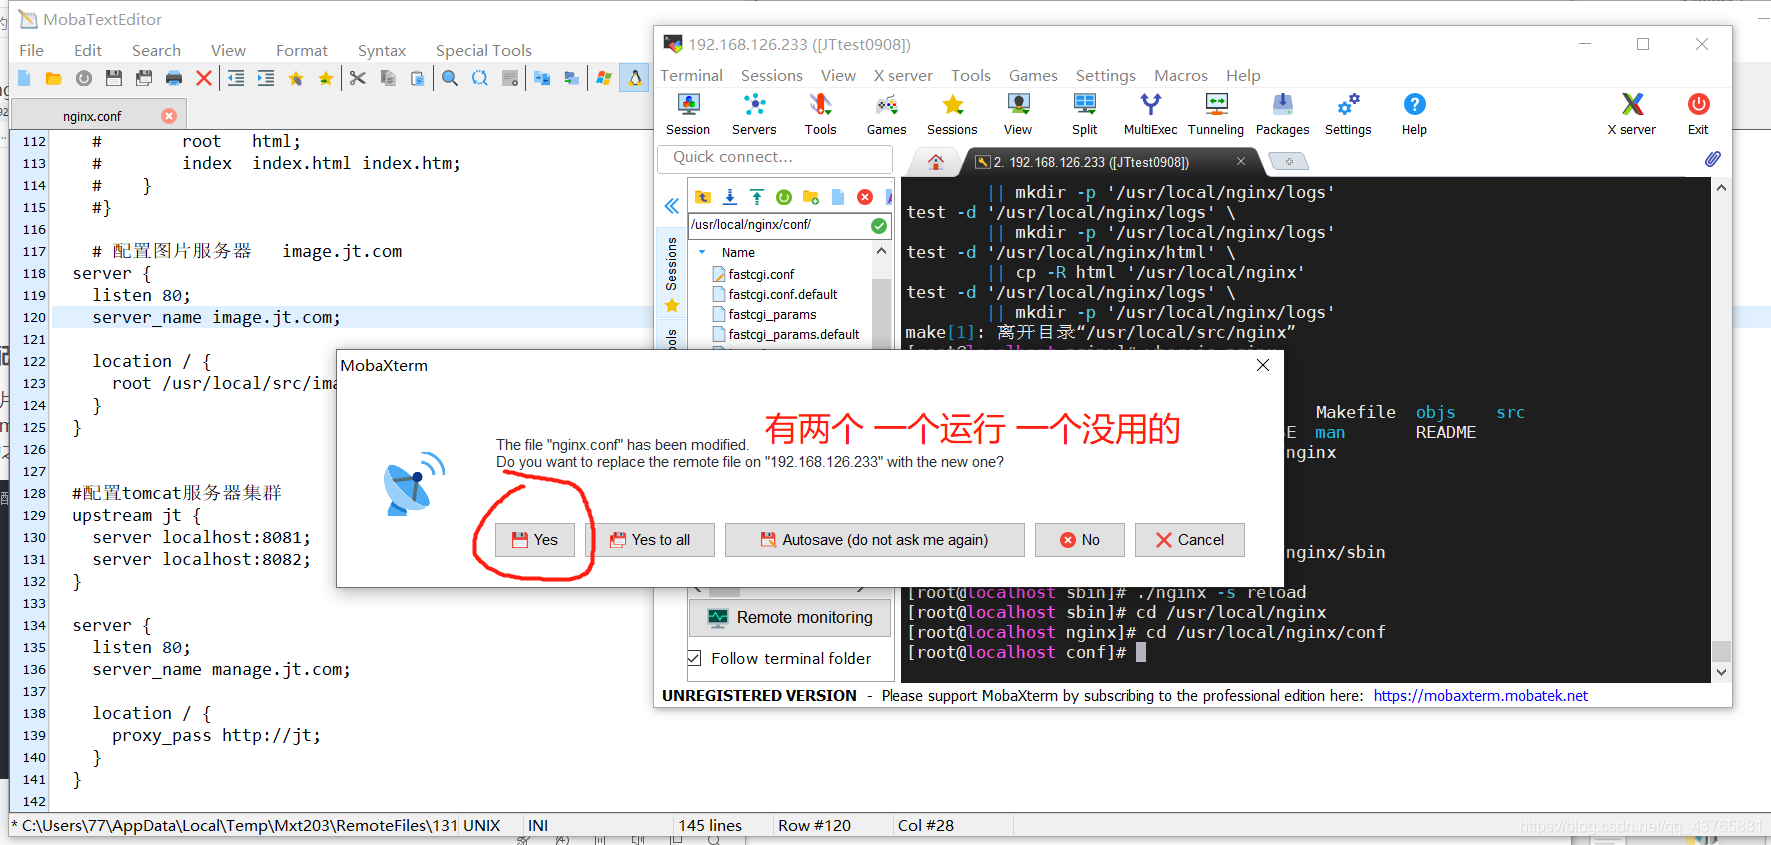The height and width of the screenshot is (845, 1771).
Task: Open the mobaxterm.mobatek.net link
Action: tap(1480, 696)
